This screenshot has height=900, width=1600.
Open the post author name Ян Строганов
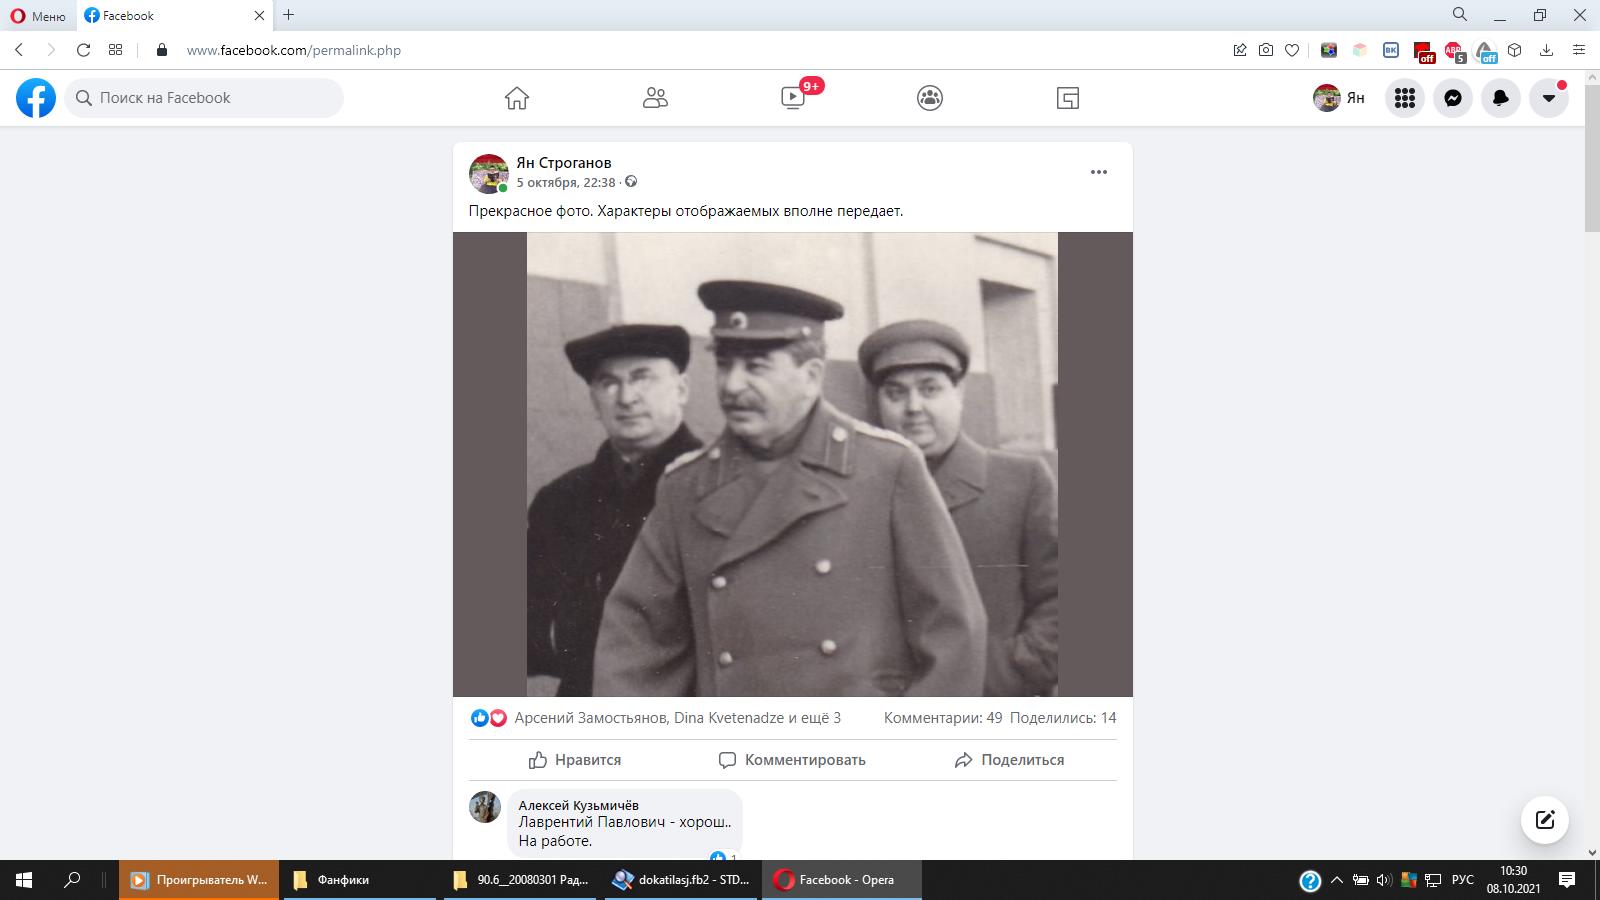[564, 163]
